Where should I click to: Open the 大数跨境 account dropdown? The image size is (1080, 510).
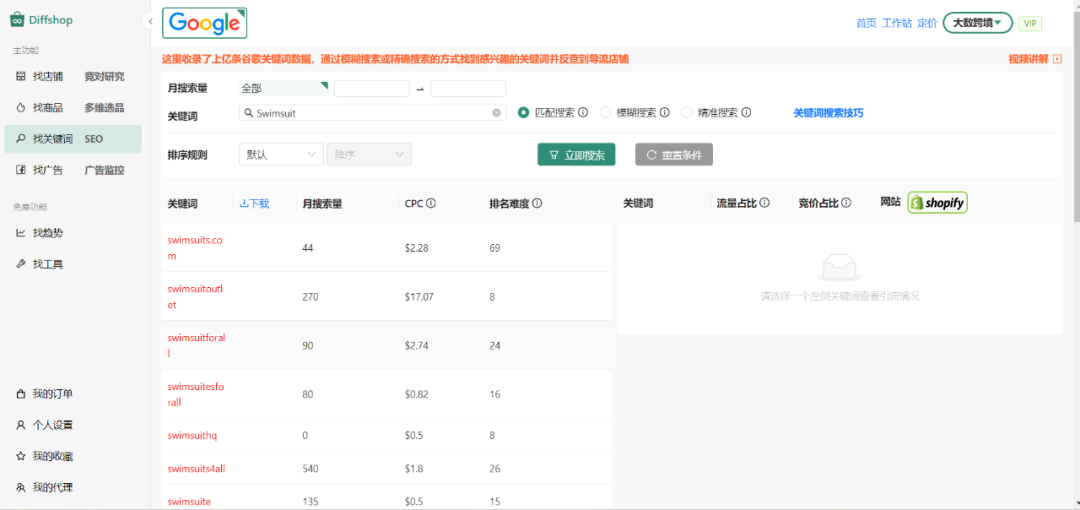point(977,23)
